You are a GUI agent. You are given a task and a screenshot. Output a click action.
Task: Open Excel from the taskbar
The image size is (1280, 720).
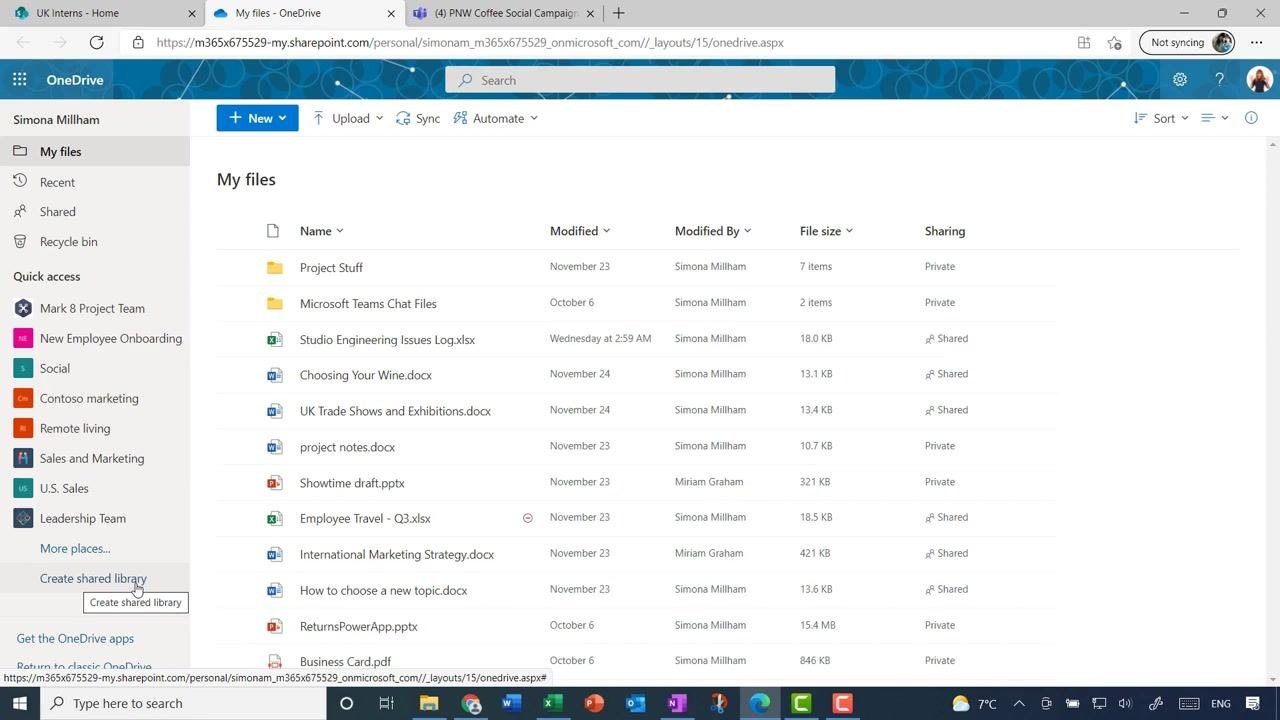(552, 703)
